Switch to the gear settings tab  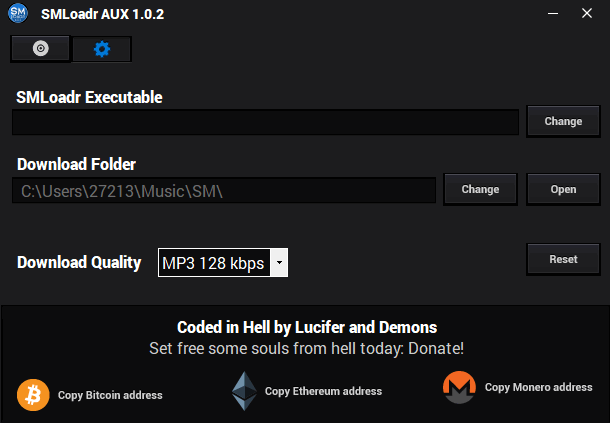click(x=102, y=49)
